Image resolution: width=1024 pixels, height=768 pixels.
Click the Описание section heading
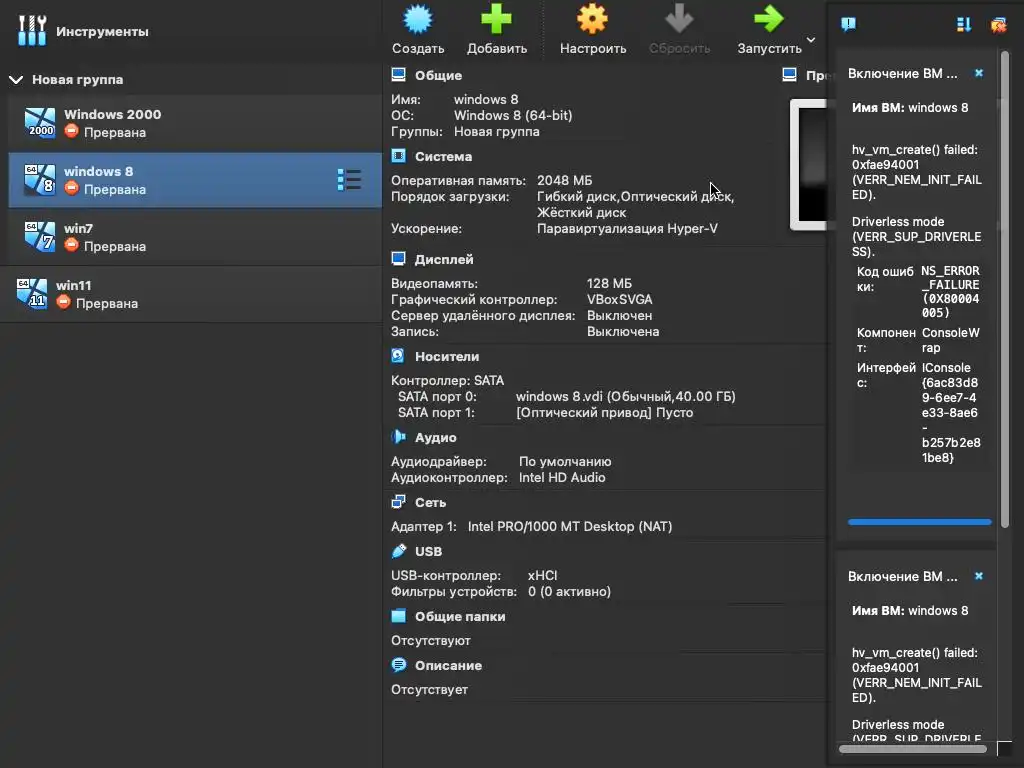tap(448, 665)
